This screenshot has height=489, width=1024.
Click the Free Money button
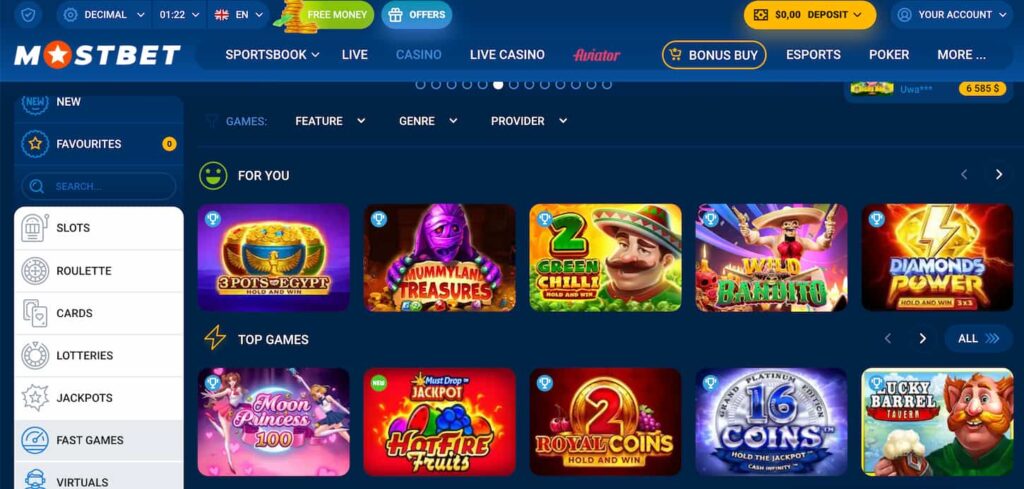(x=330, y=14)
